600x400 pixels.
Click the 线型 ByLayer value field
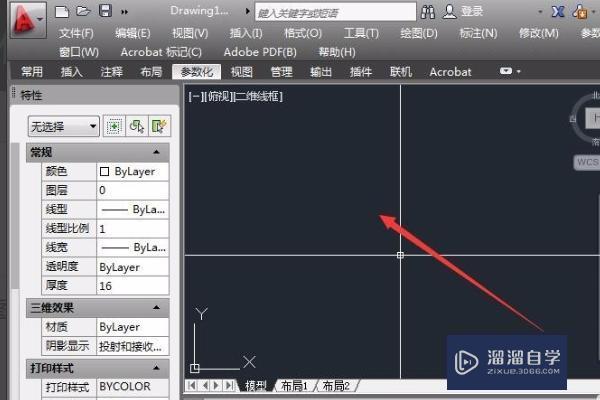[x=132, y=209]
